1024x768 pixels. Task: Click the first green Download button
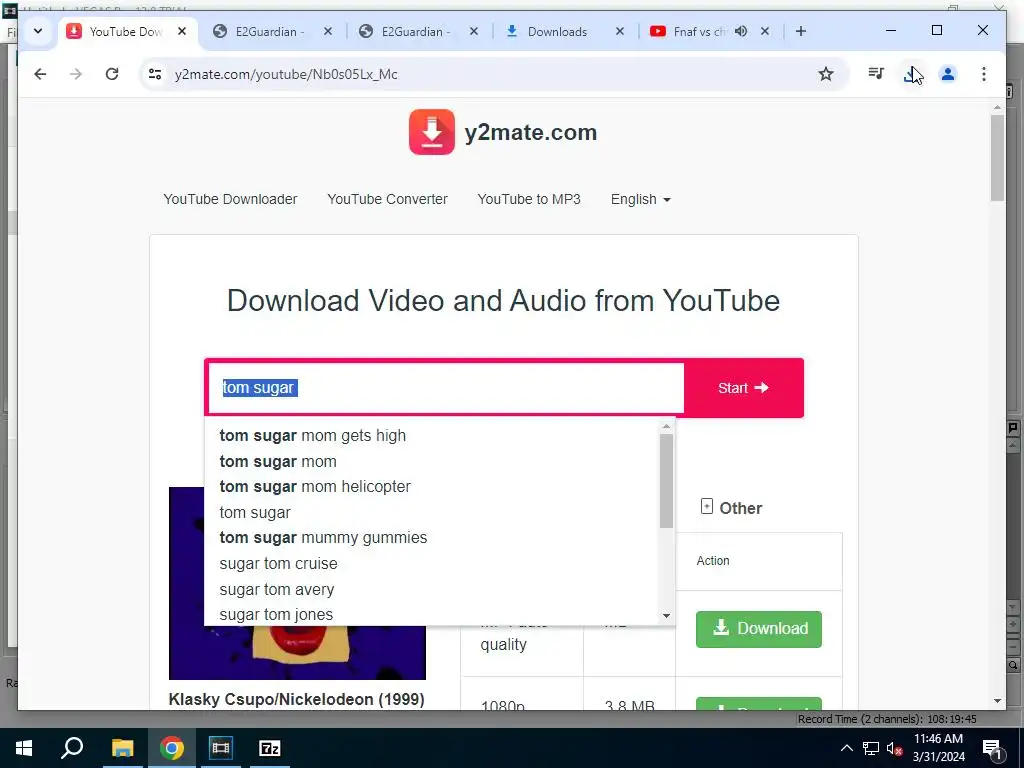click(x=758, y=629)
